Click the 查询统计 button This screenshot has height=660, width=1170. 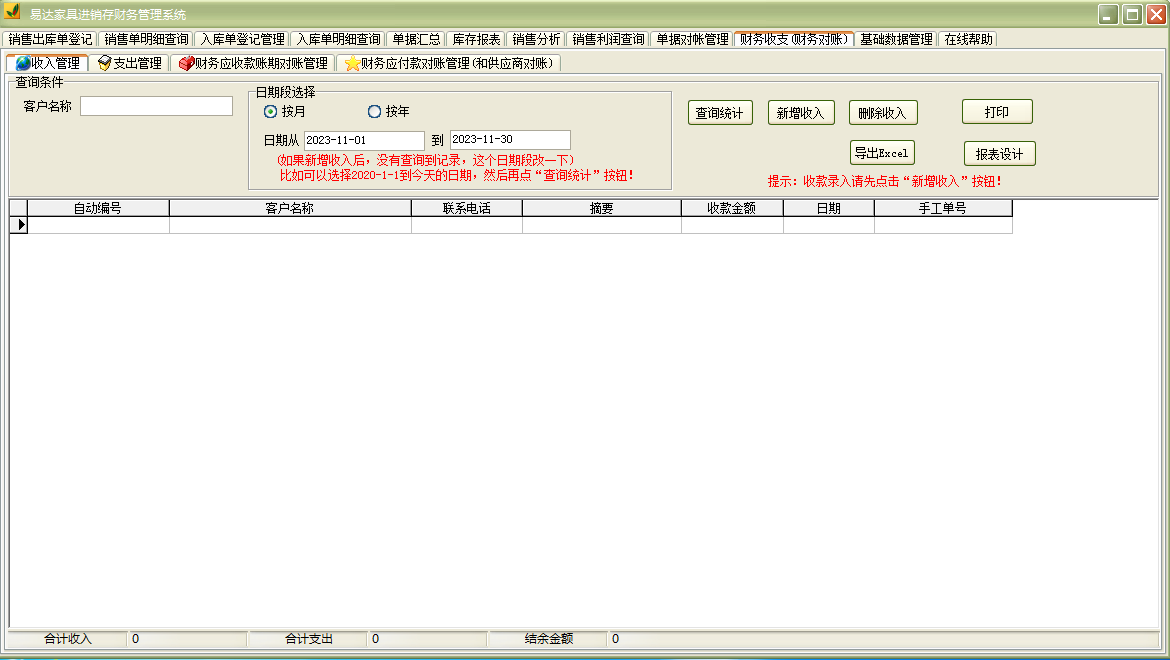(719, 113)
